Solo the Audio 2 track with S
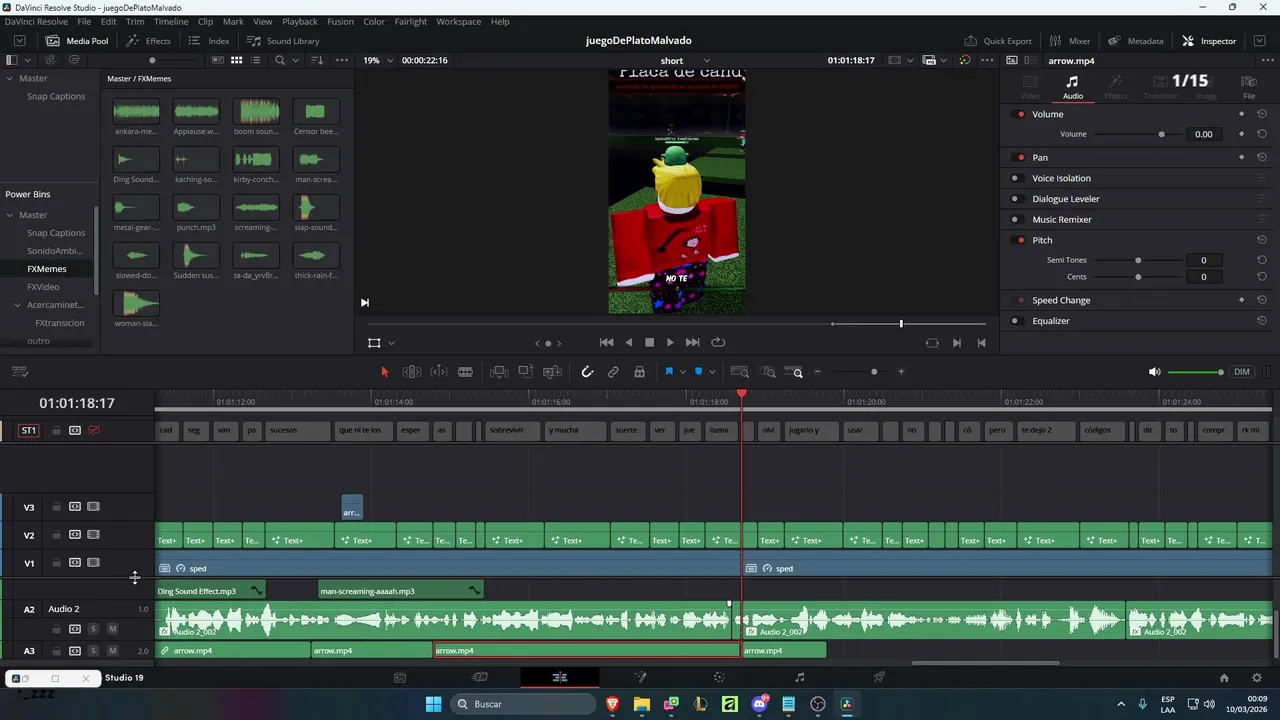The image size is (1280, 720). click(x=93, y=629)
